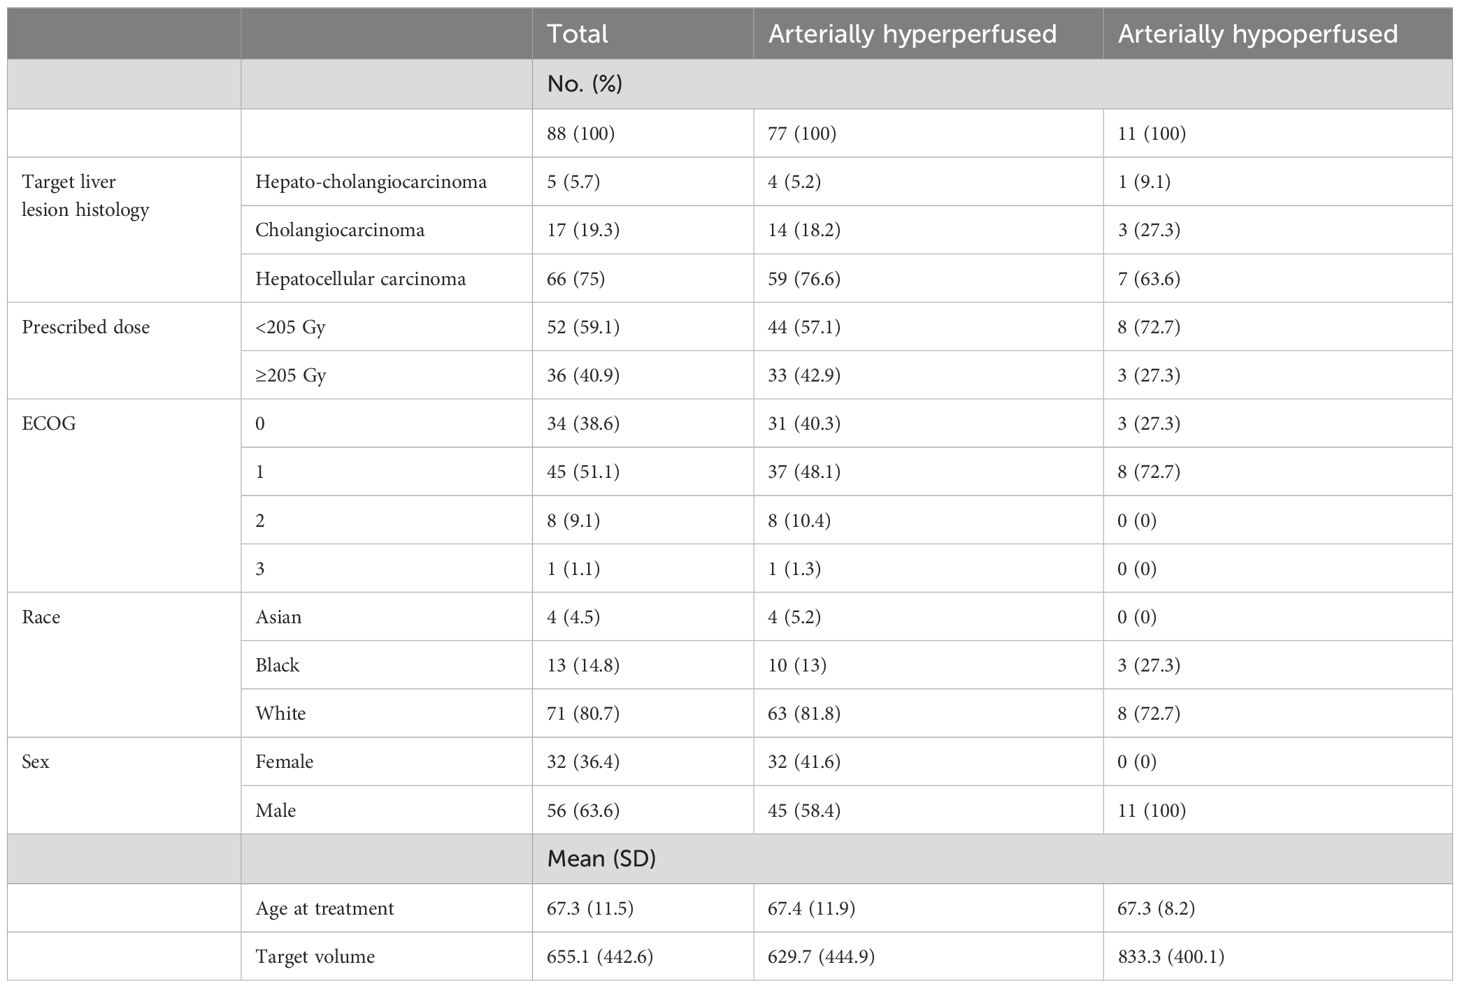Select the Race category cell
Image resolution: width=1460 pixels, height=988 pixels.
(x=41, y=617)
